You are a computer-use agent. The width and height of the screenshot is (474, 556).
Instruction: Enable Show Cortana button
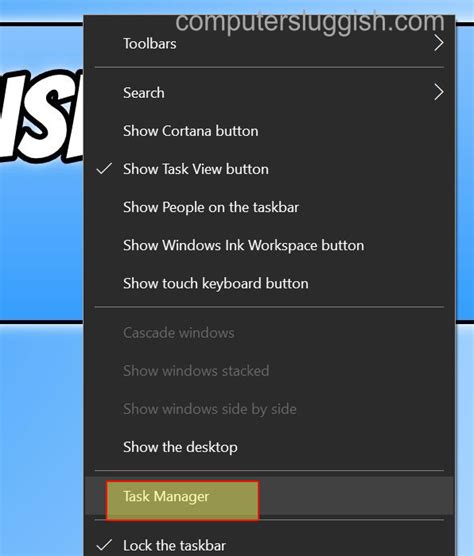pos(269,131)
